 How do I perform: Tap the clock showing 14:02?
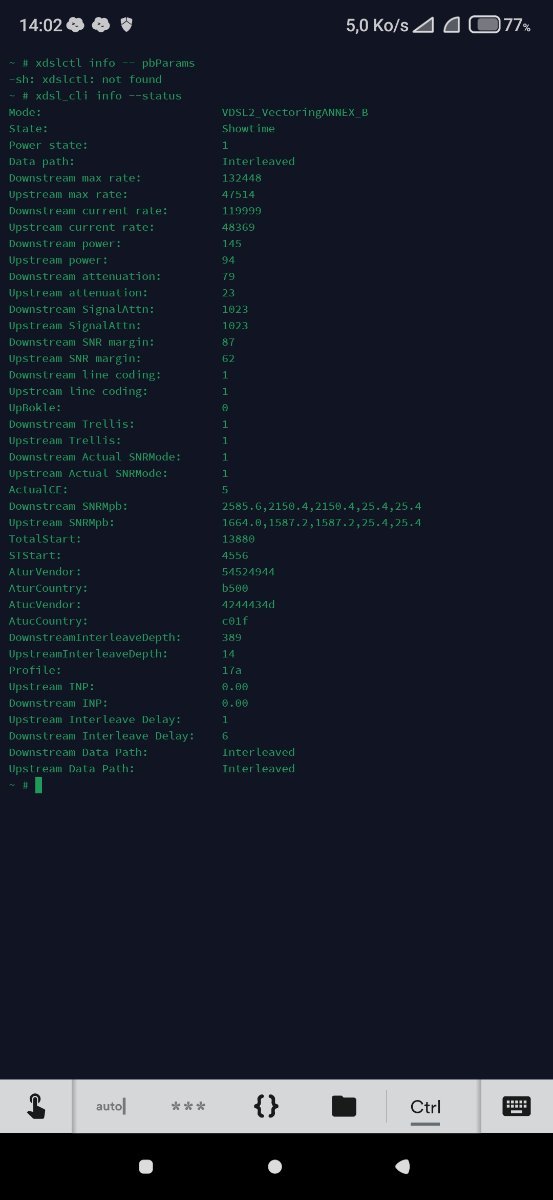(40, 25)
